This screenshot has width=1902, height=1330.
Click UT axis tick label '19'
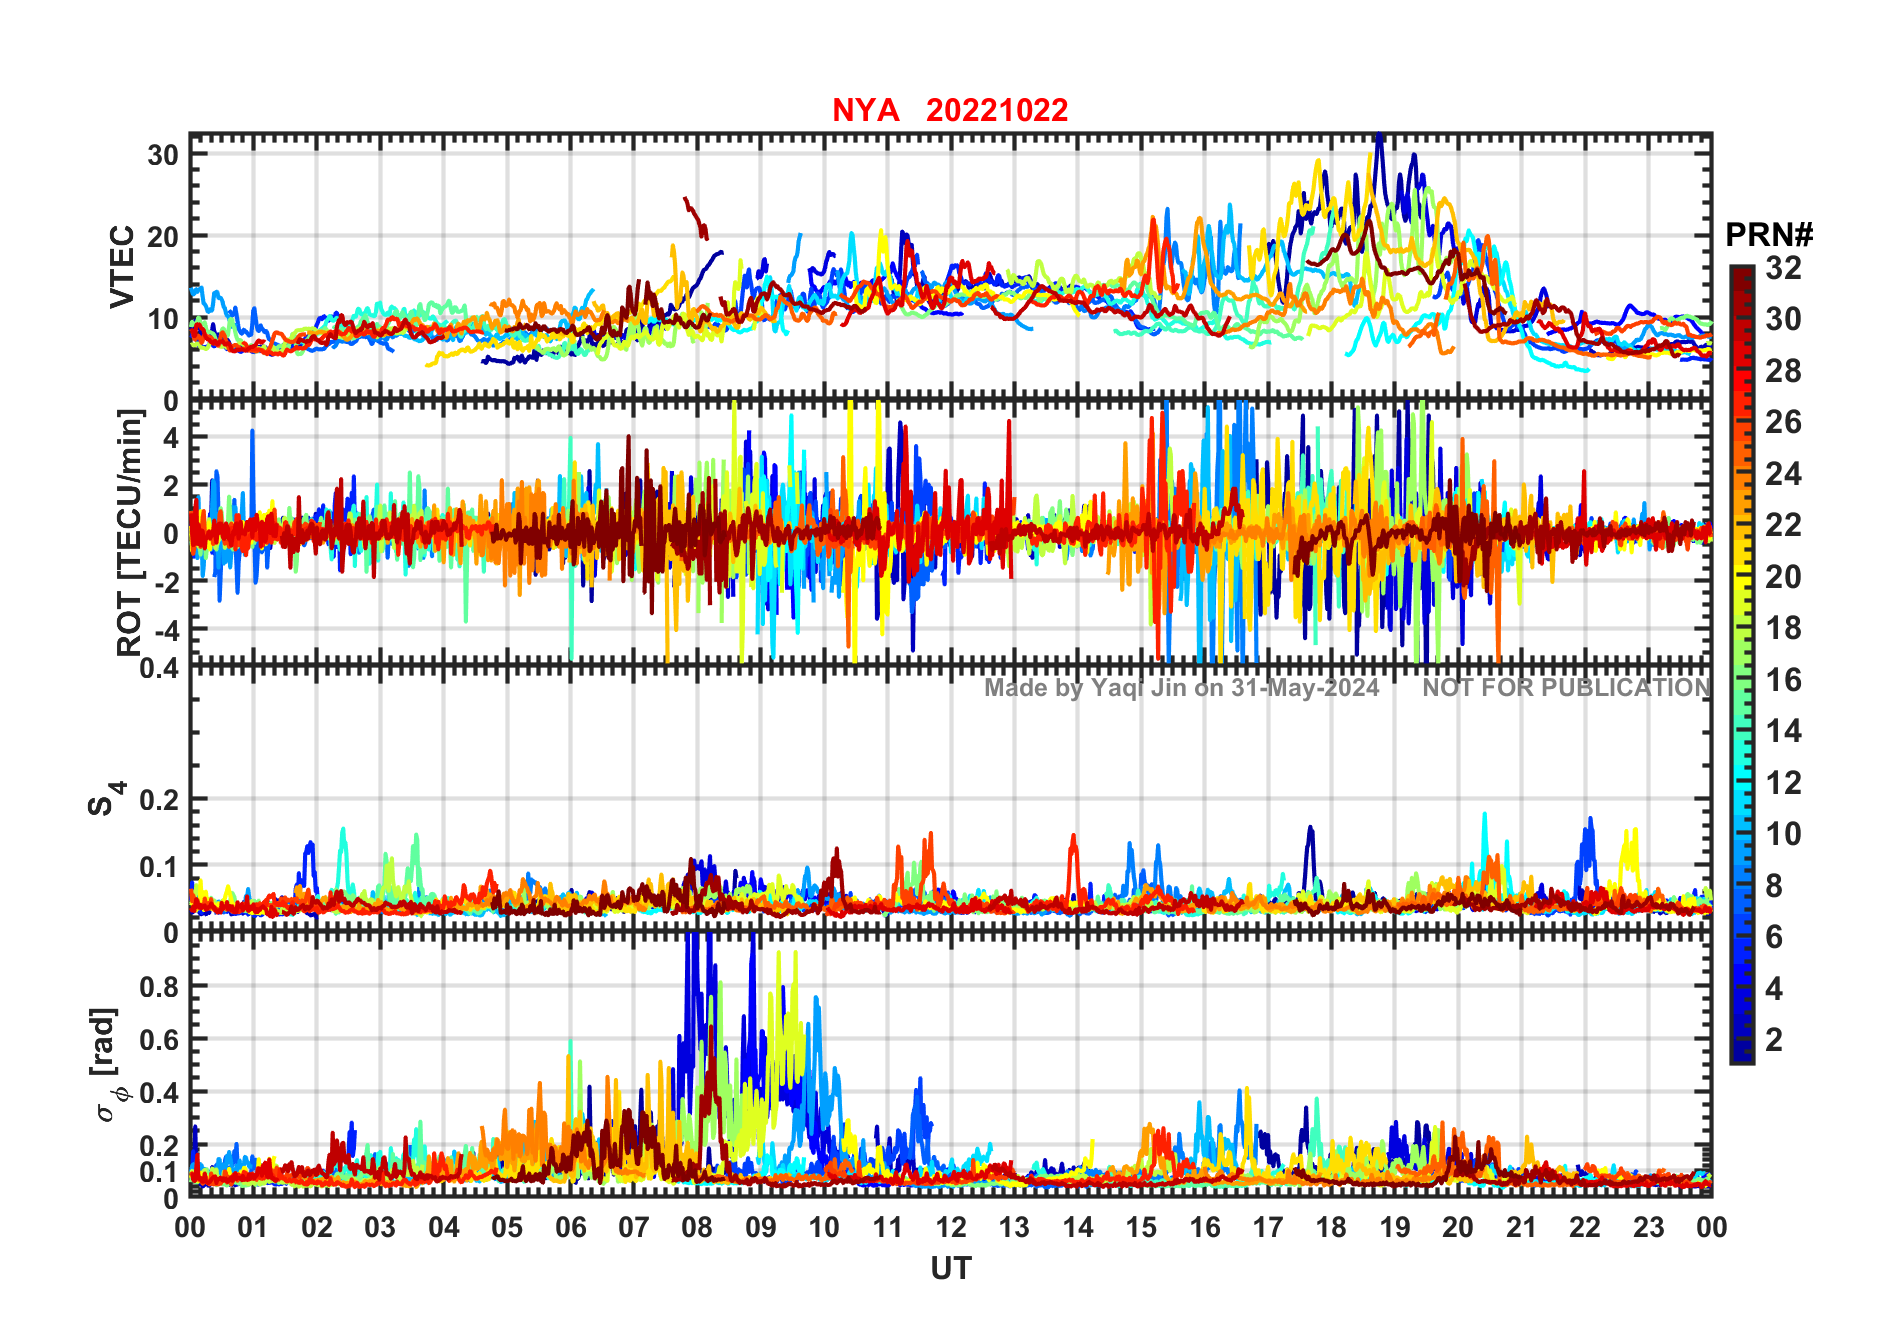tap(1395, 1227)
